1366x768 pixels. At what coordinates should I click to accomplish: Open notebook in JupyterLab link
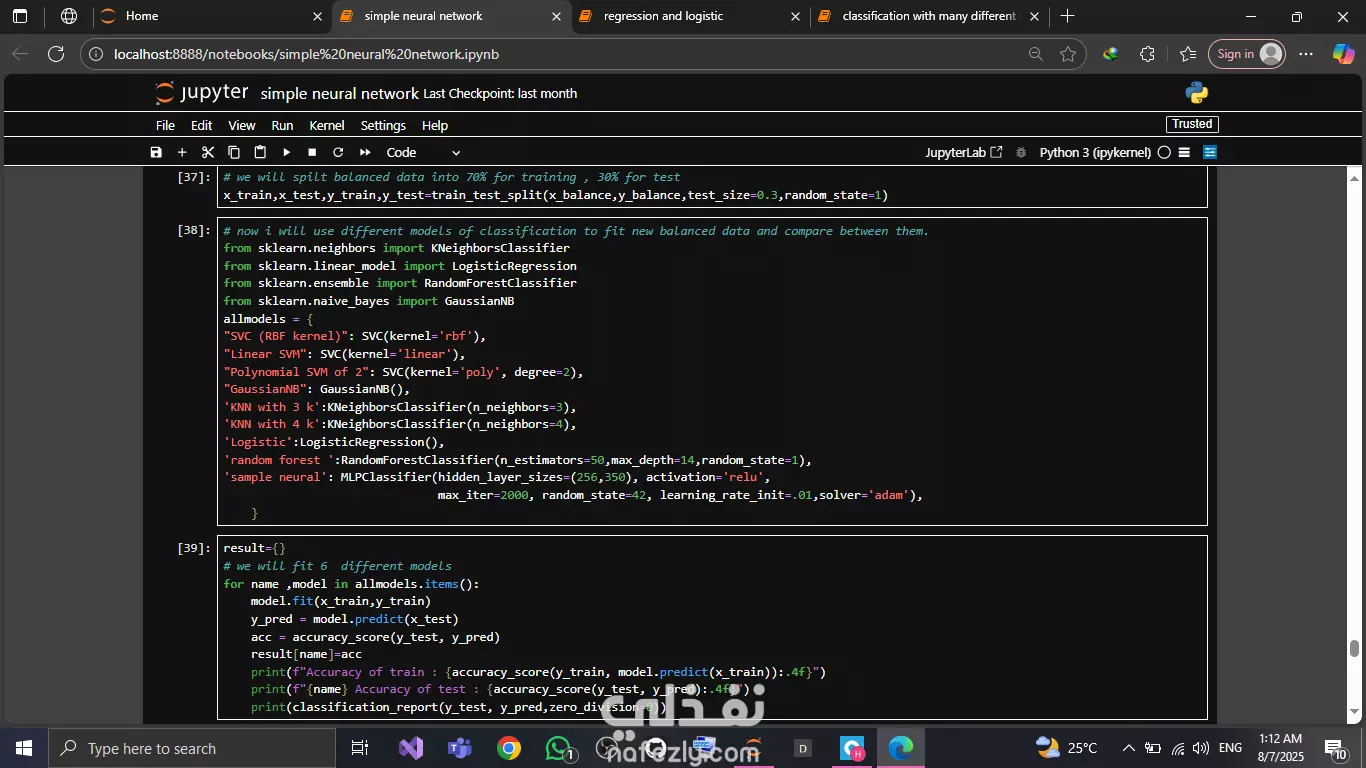[x=964, y=152]
